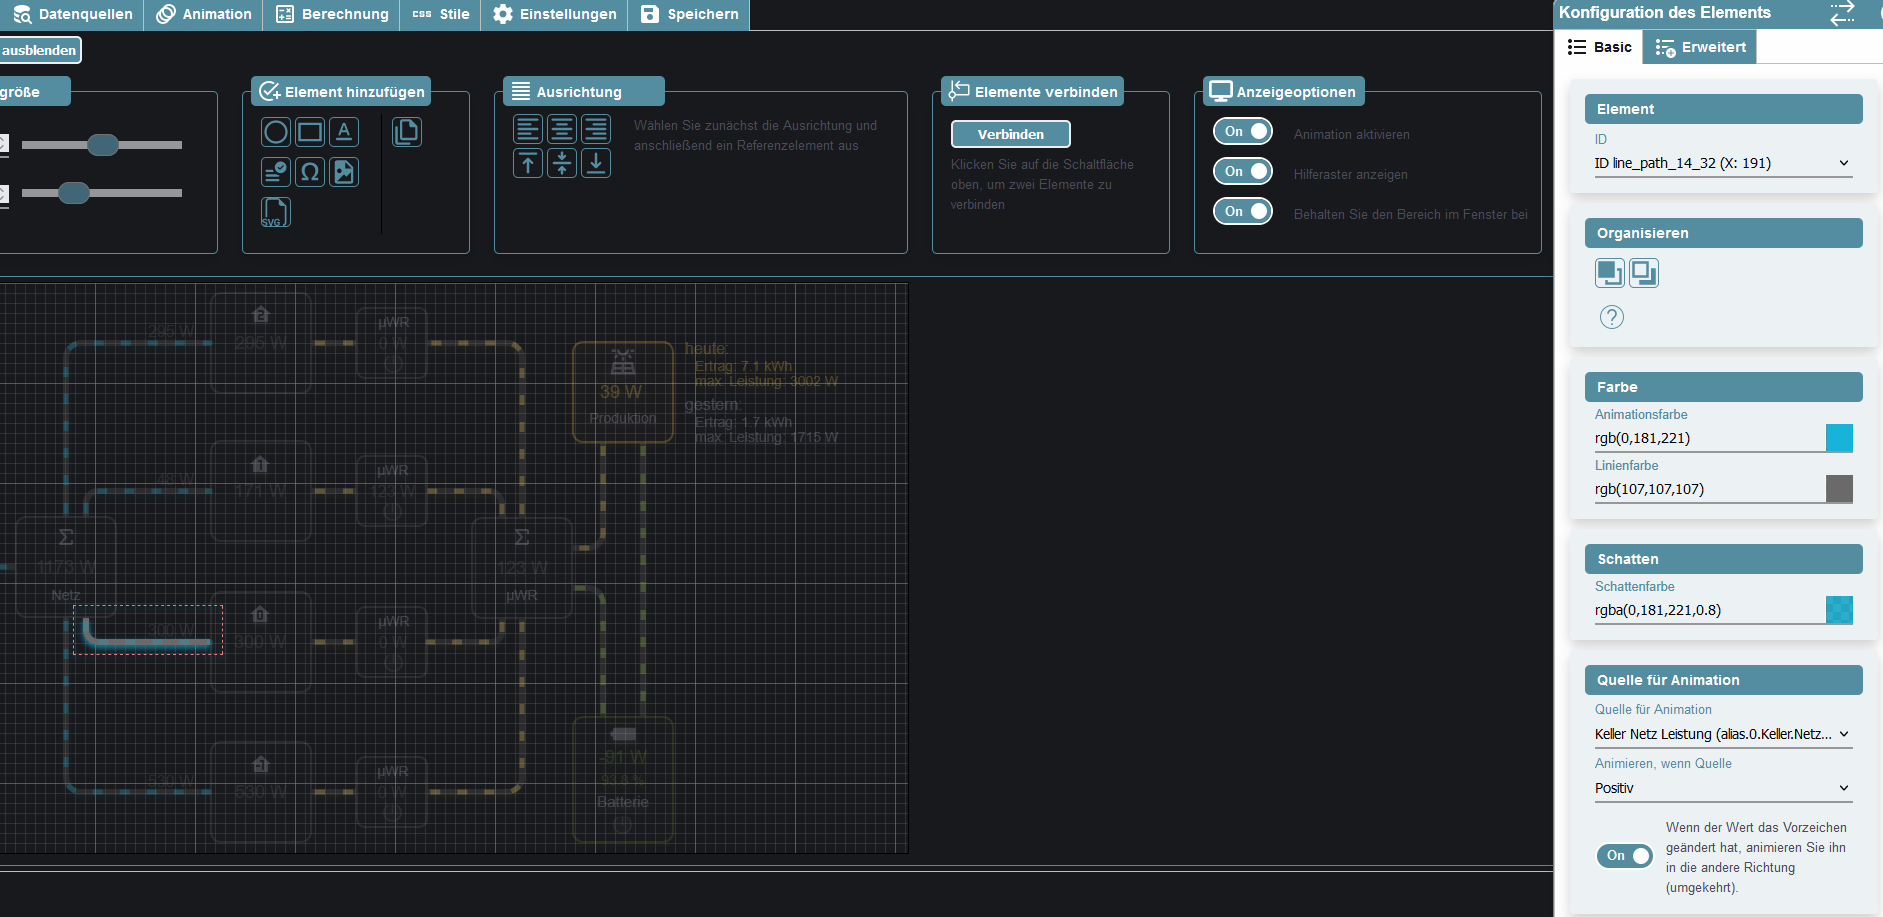Align elements to the bottom
Image resolution: width=1883 pixels, height=917 pixels.
point(596,163)
